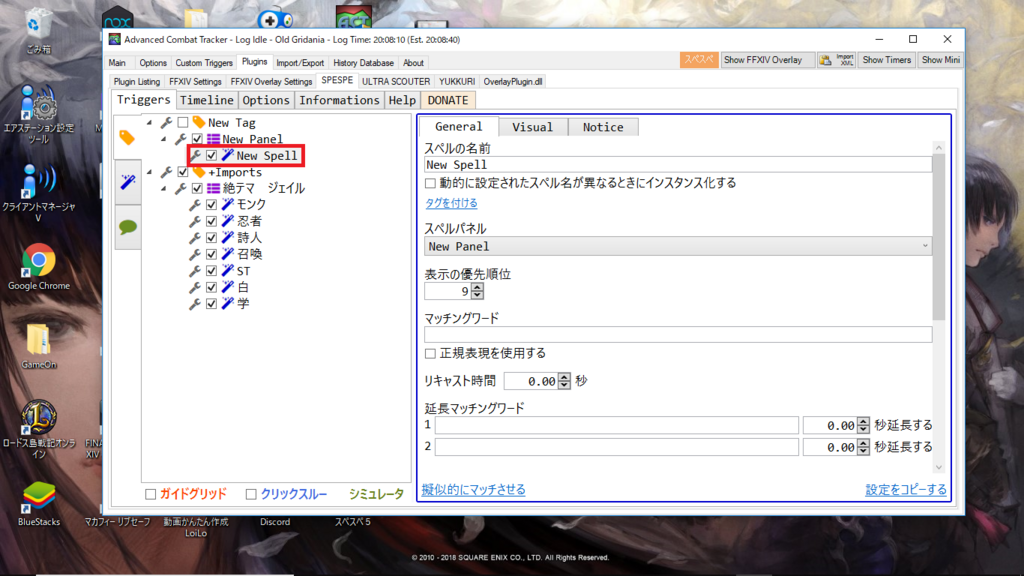This screenshot has width=1024, height=576.
Task: Switch to the Notice tab
Action: [x=603, y=127]
